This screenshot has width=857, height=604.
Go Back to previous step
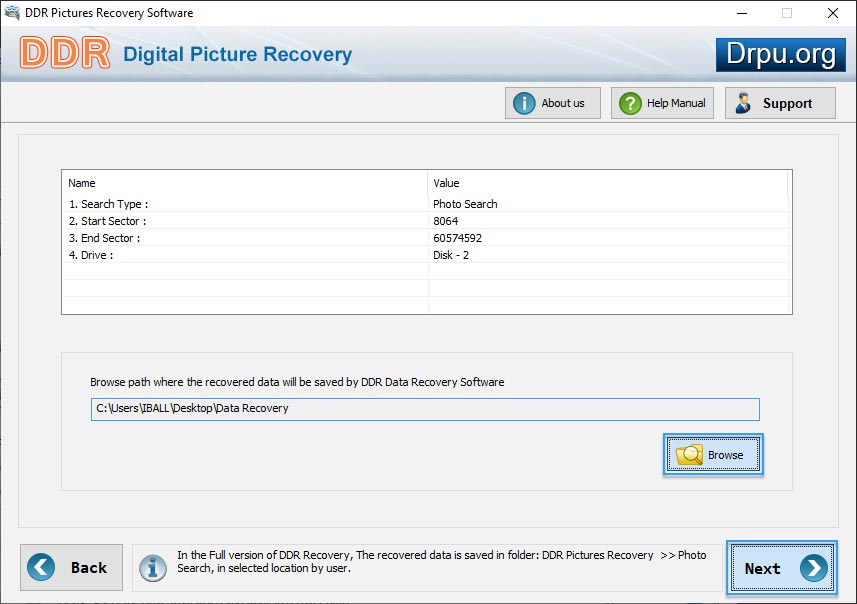pyautogui.click(x=72, y=567)
